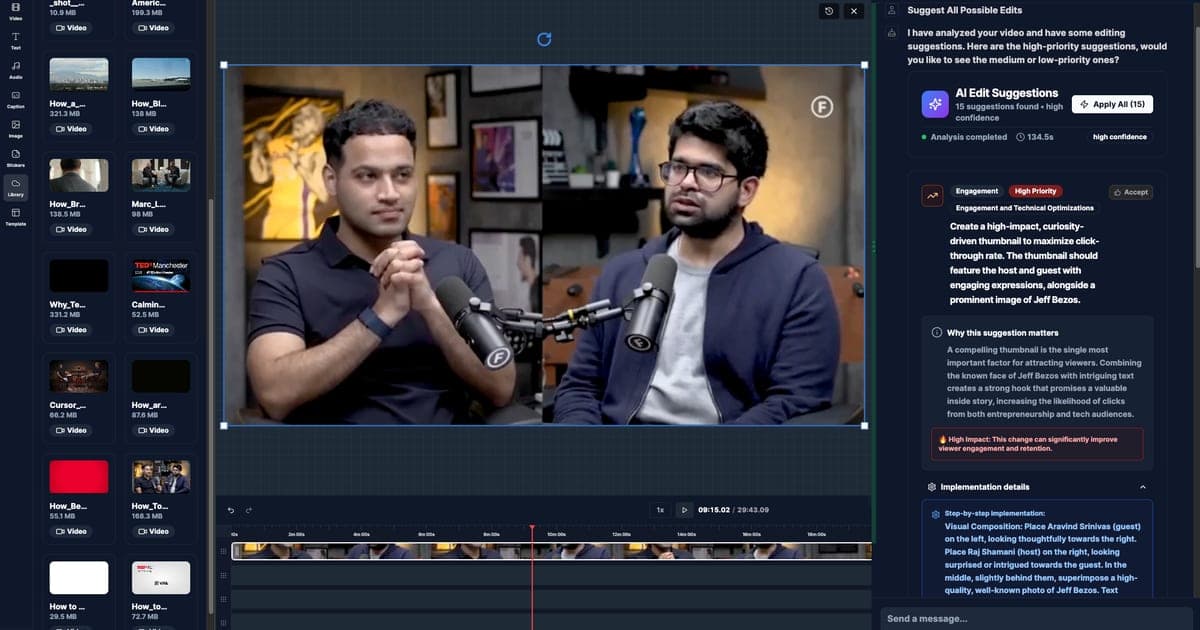Open the Audio tool in sidebar

pos(16,70)
